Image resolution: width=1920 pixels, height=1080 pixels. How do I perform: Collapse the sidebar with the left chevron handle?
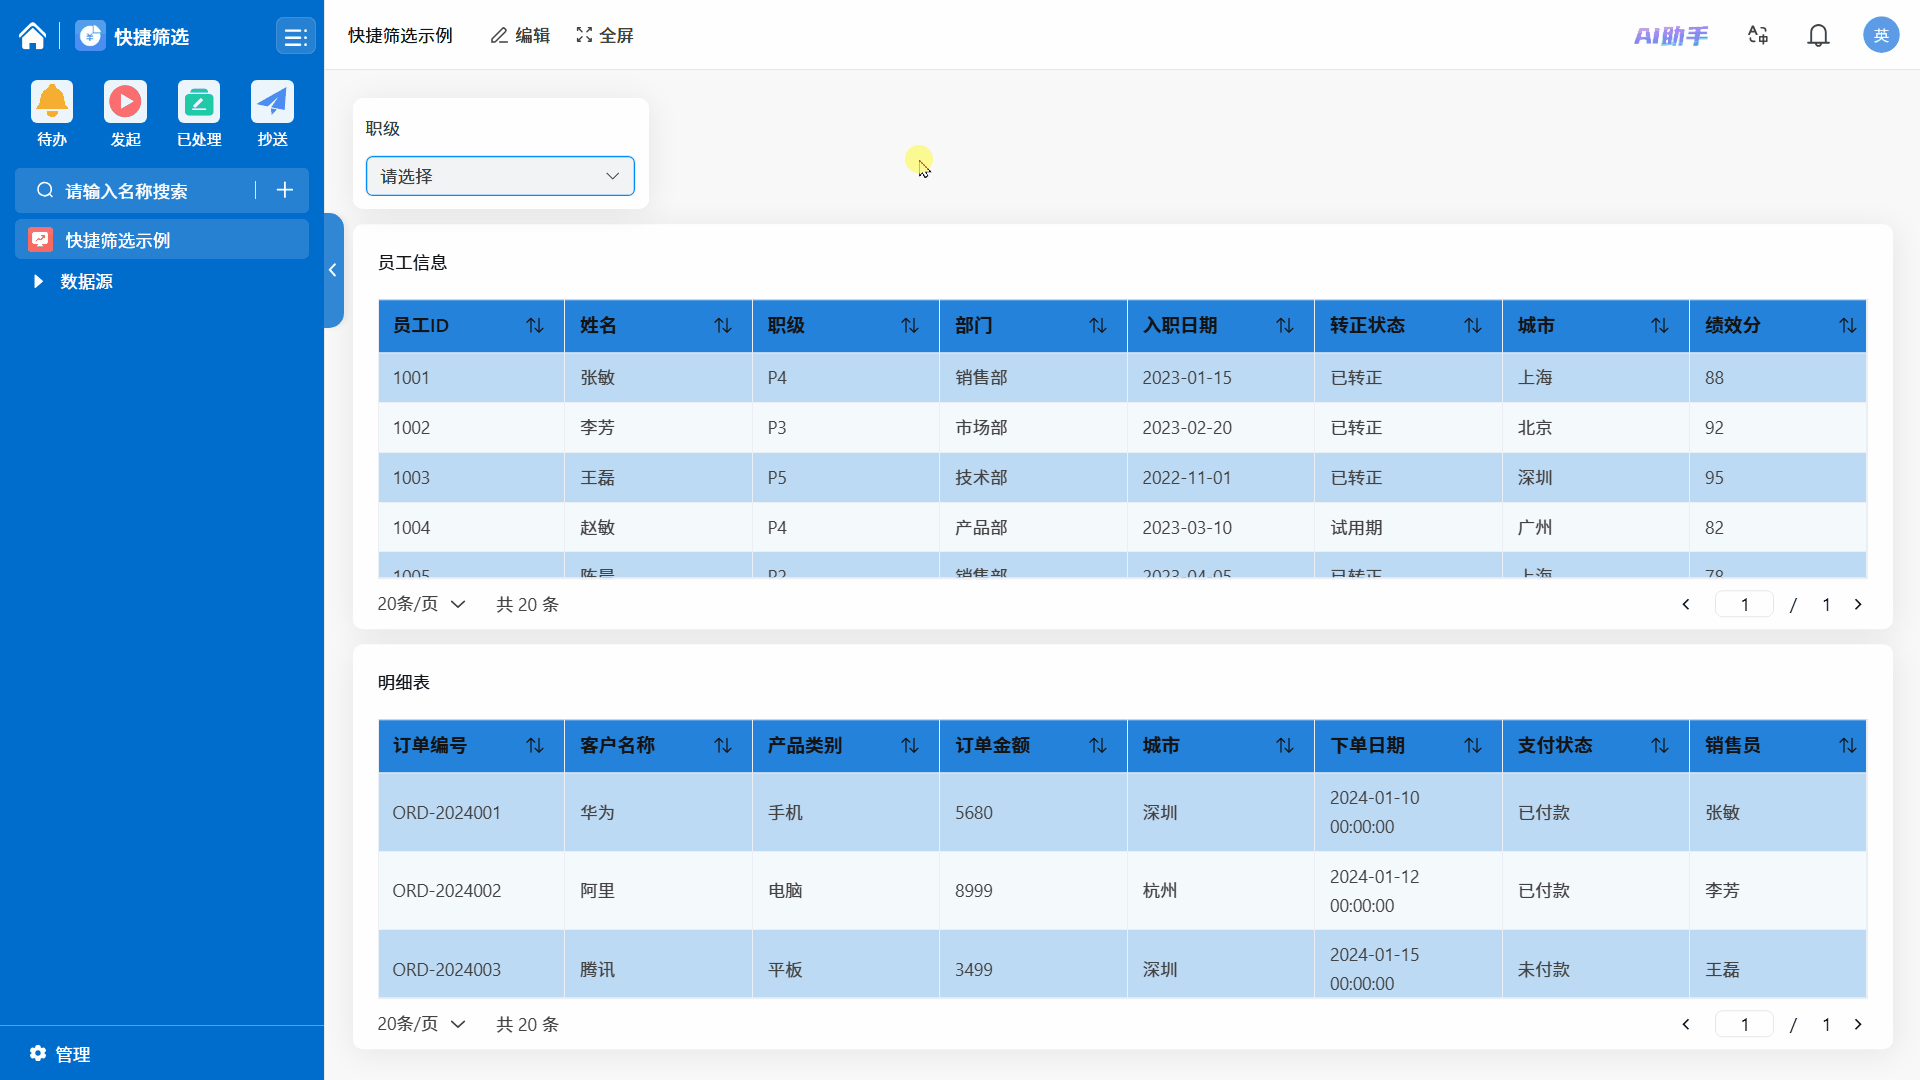pos(333,270)
